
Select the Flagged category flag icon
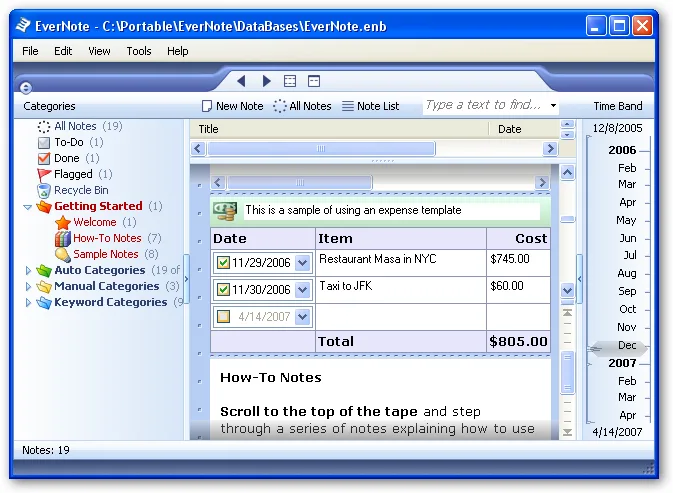point(44,174)
